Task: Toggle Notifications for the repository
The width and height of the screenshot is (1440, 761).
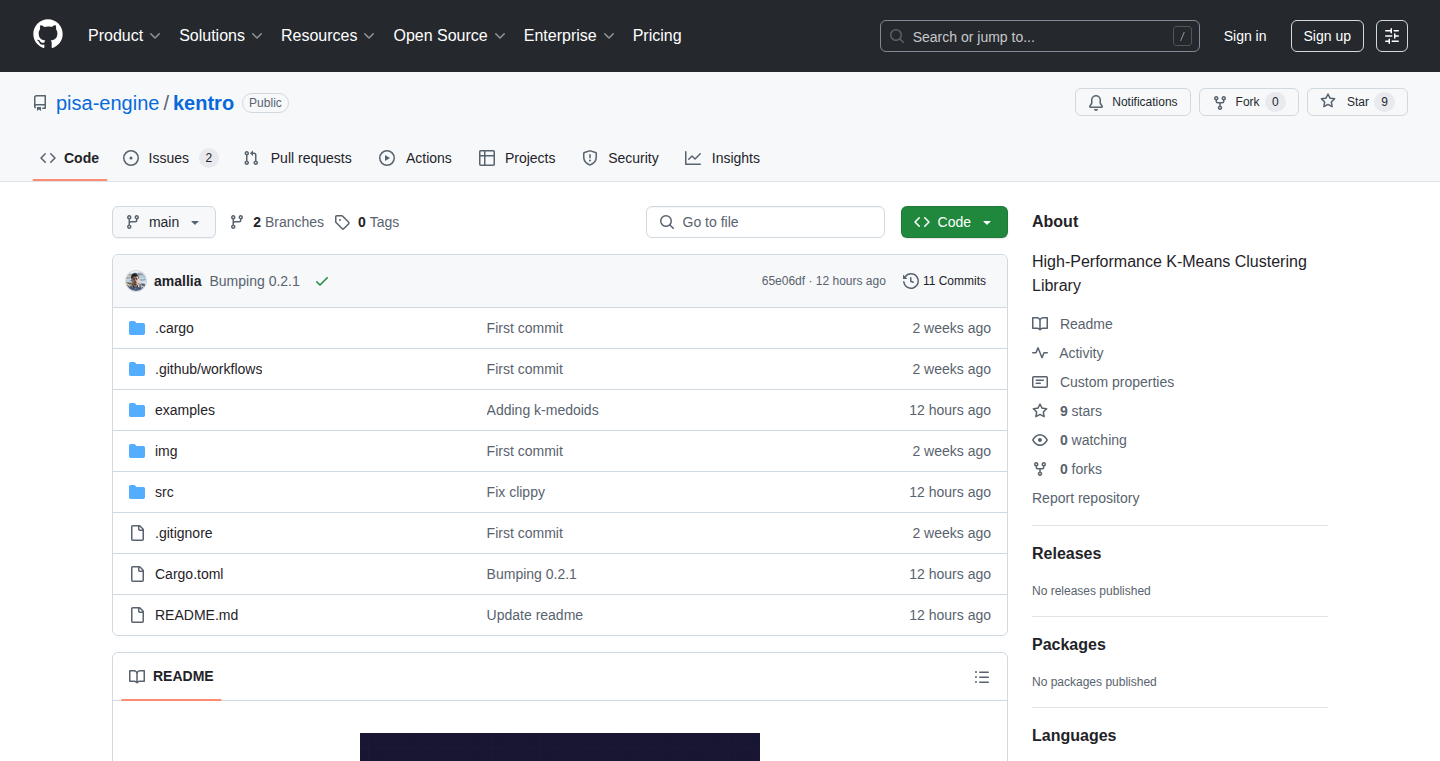Action: [x=1133, y=102]
